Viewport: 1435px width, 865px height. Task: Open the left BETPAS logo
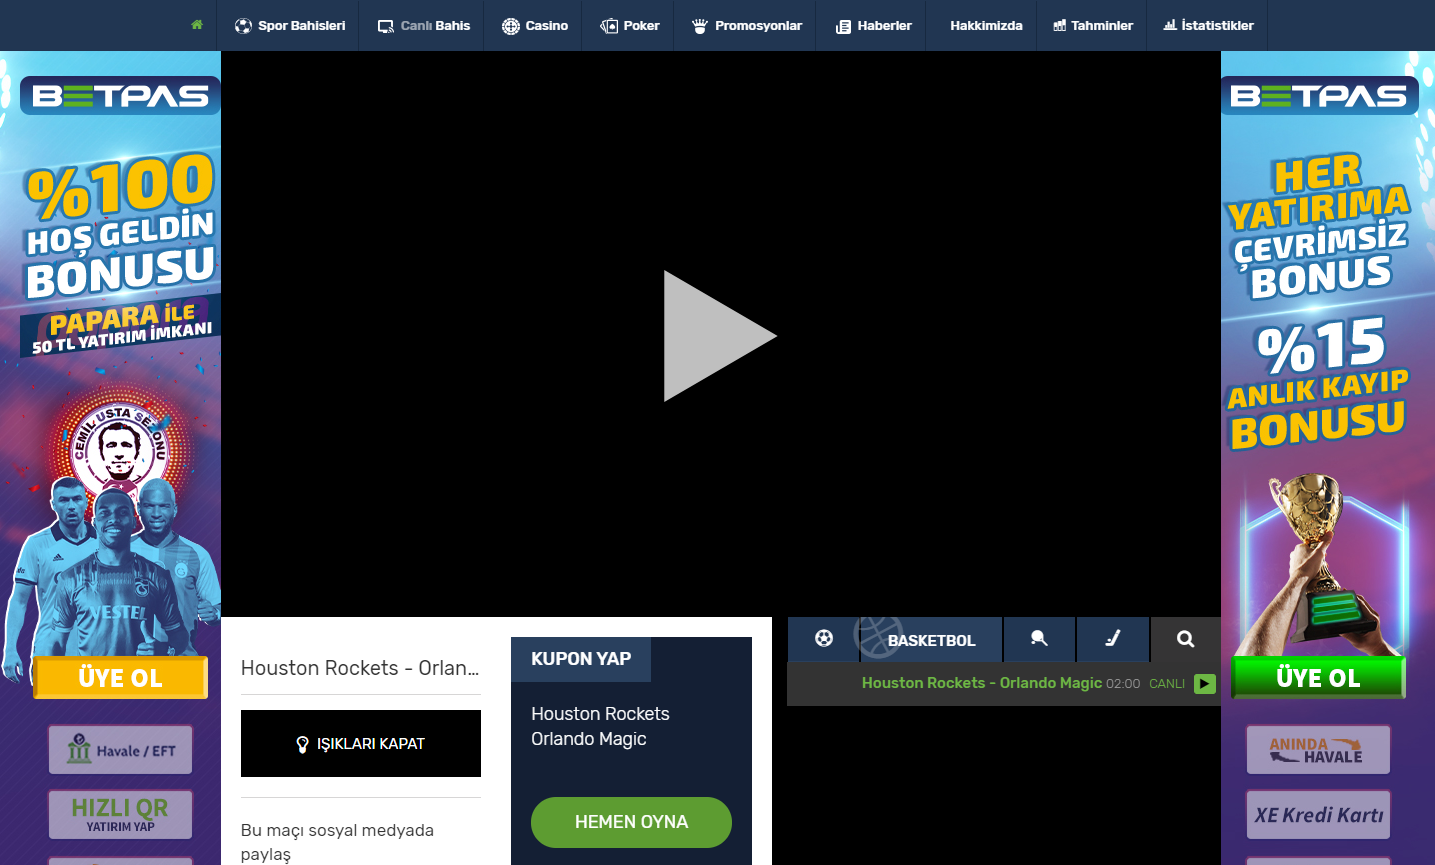120,96
